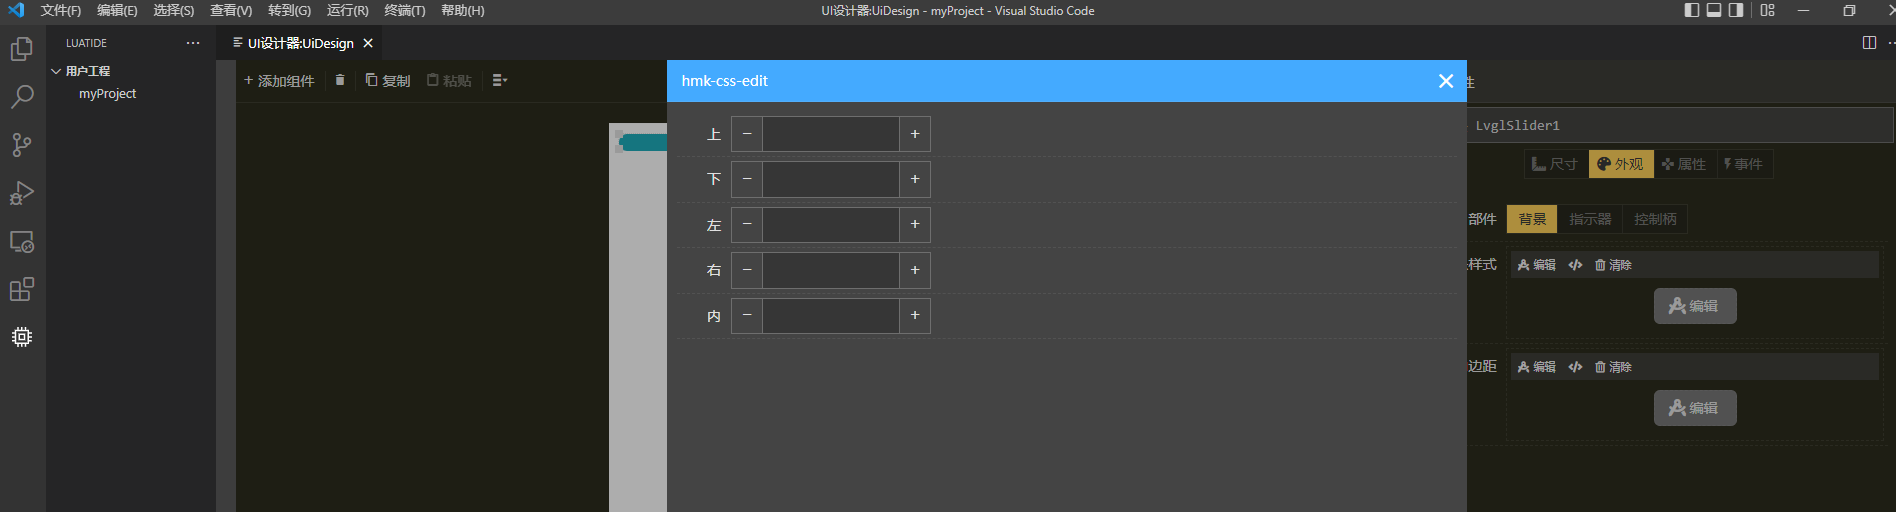Switch to the 属性 properties tab
The width and height of the screenshot is (1896, 512).
pyautogui.click(x=1684, y=164)
